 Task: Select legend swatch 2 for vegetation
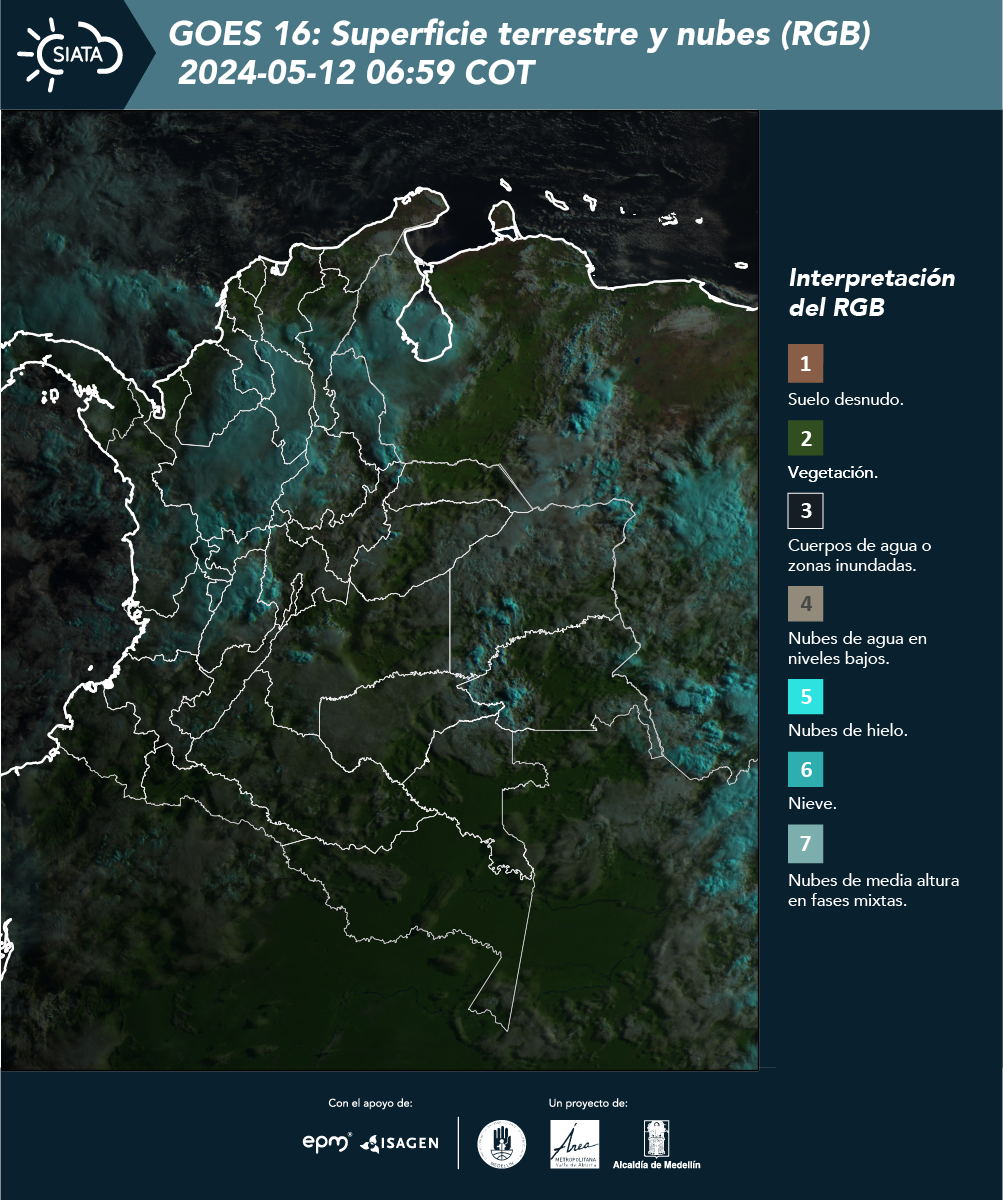tap(805, 438)
